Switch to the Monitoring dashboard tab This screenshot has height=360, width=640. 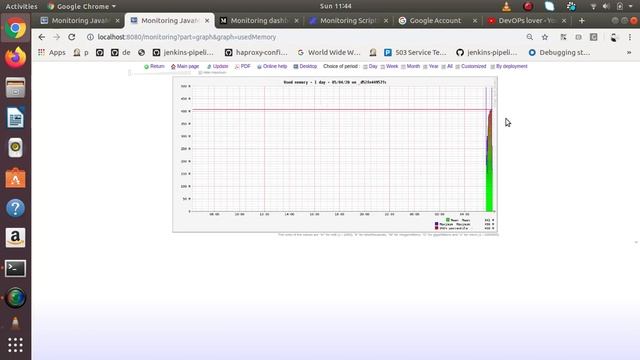click(x=259, y=20)
